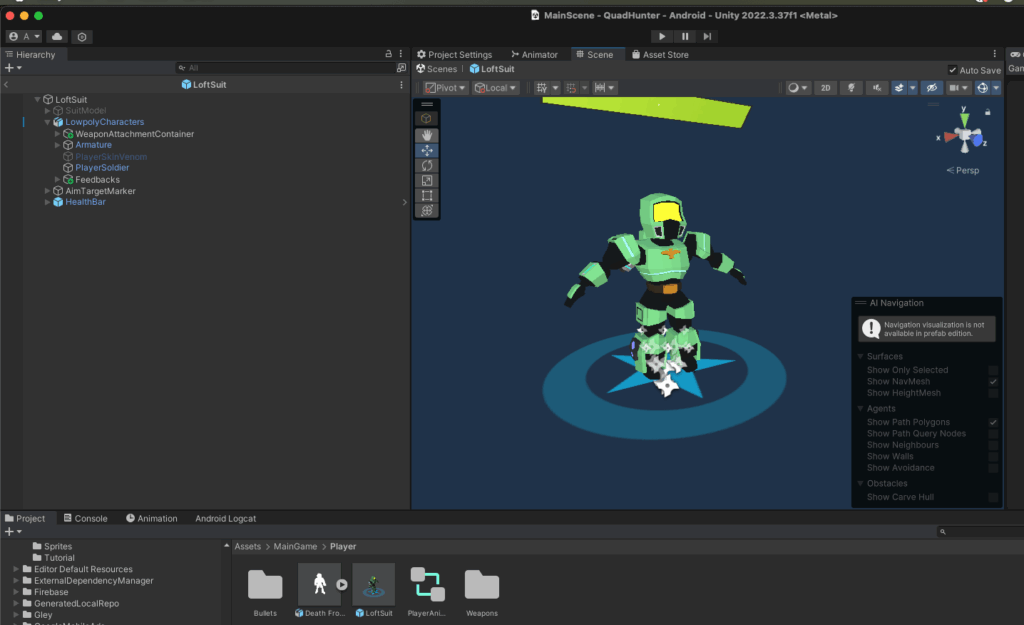The width and height of the screenshot is (1024, 625).
Task: Switch to the Asset Store tab
Action: click(x=660, y=54)
